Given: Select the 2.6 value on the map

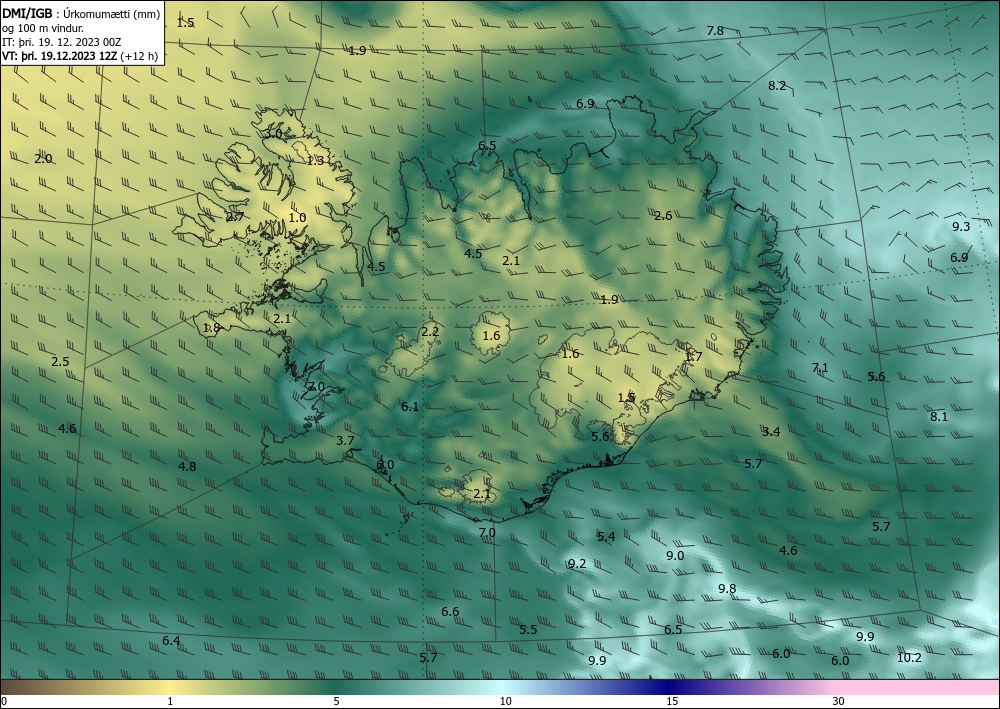Looking at the screenshot, I should pyautogui.click(x=663, y=216).
